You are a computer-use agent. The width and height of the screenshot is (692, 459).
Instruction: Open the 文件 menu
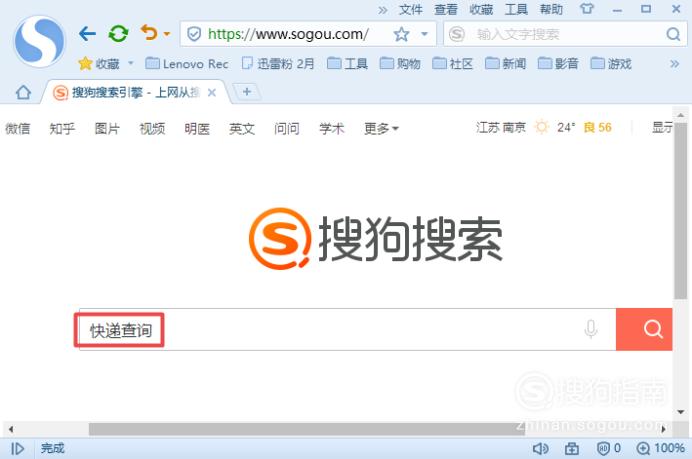[x=410, y=9]
